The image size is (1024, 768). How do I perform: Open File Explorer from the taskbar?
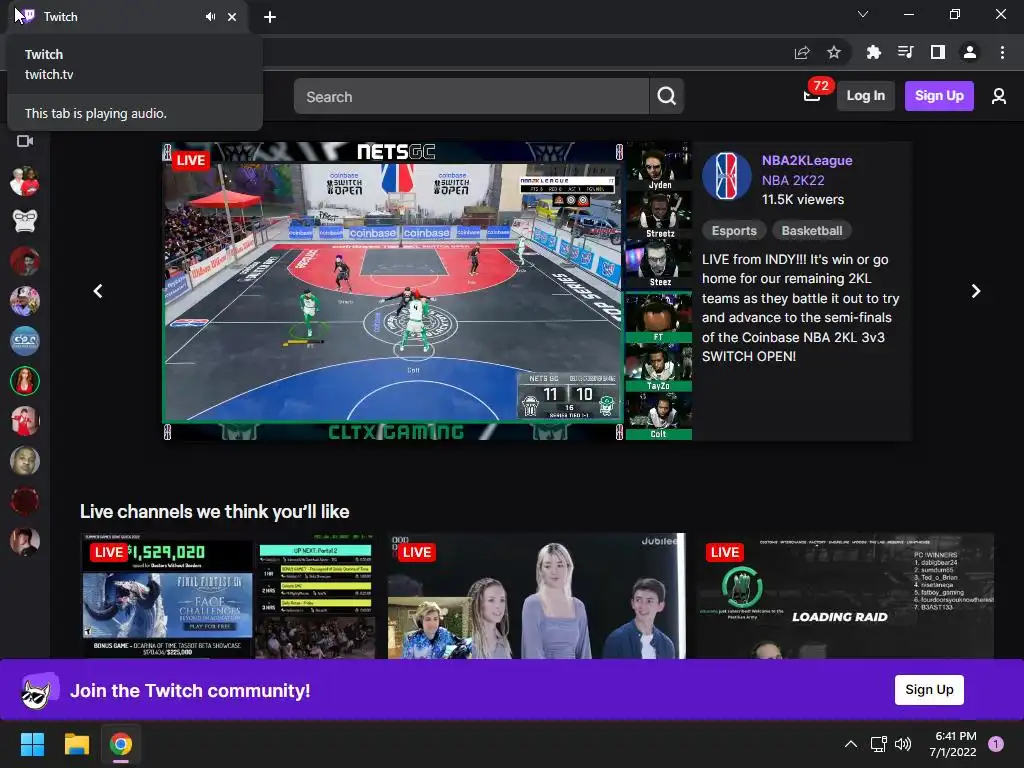click(x=76, y=744)
